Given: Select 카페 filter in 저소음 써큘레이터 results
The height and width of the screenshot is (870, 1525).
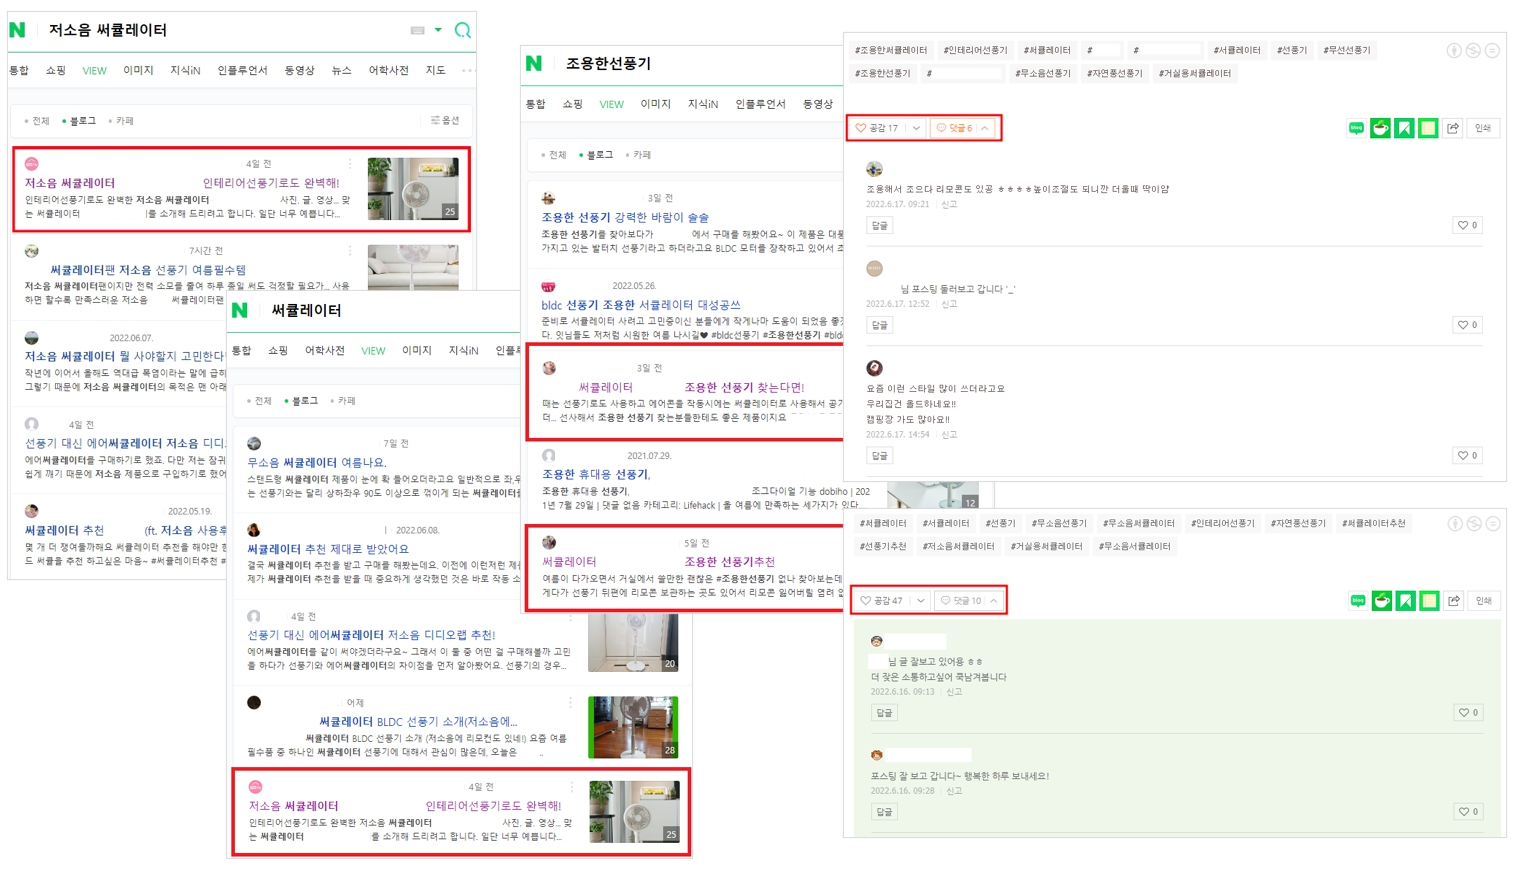Looking at the screenshot, I should click(121, 121).
